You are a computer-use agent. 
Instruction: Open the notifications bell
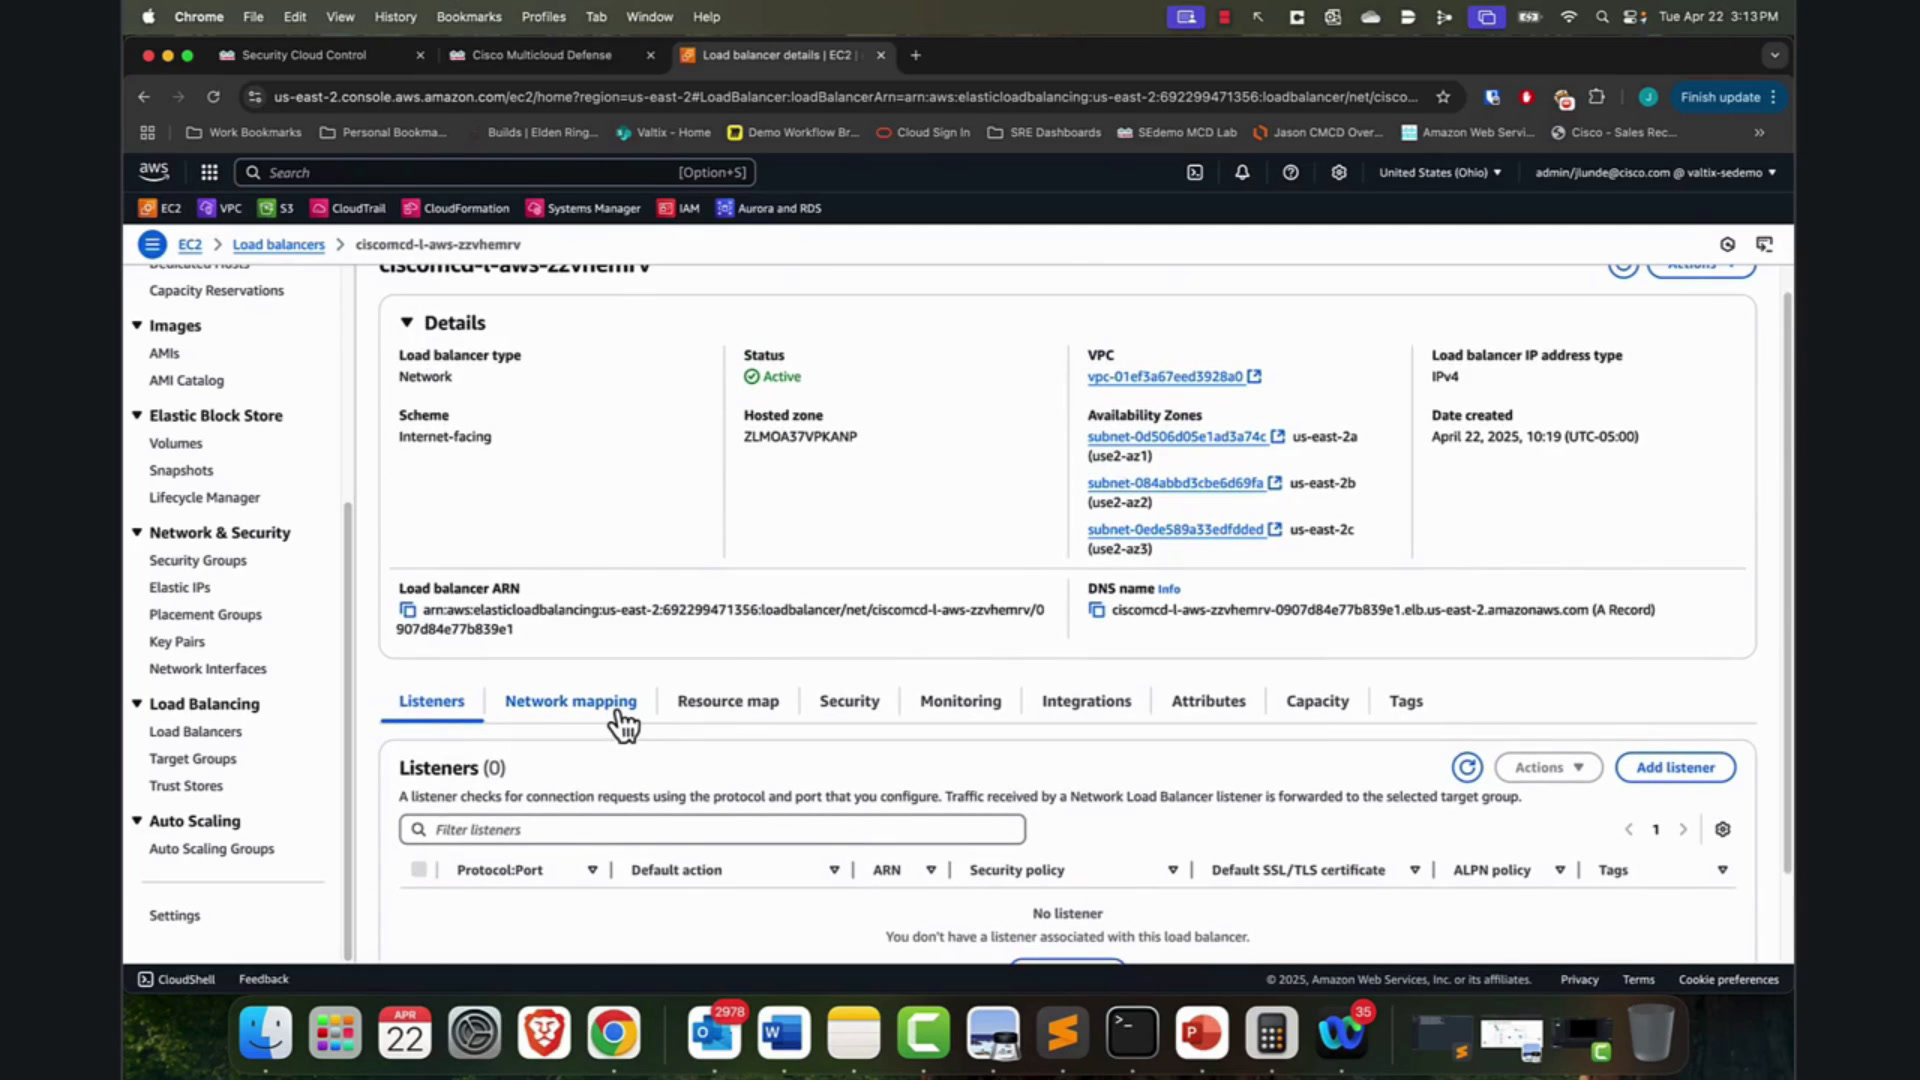pos(1242,172)
